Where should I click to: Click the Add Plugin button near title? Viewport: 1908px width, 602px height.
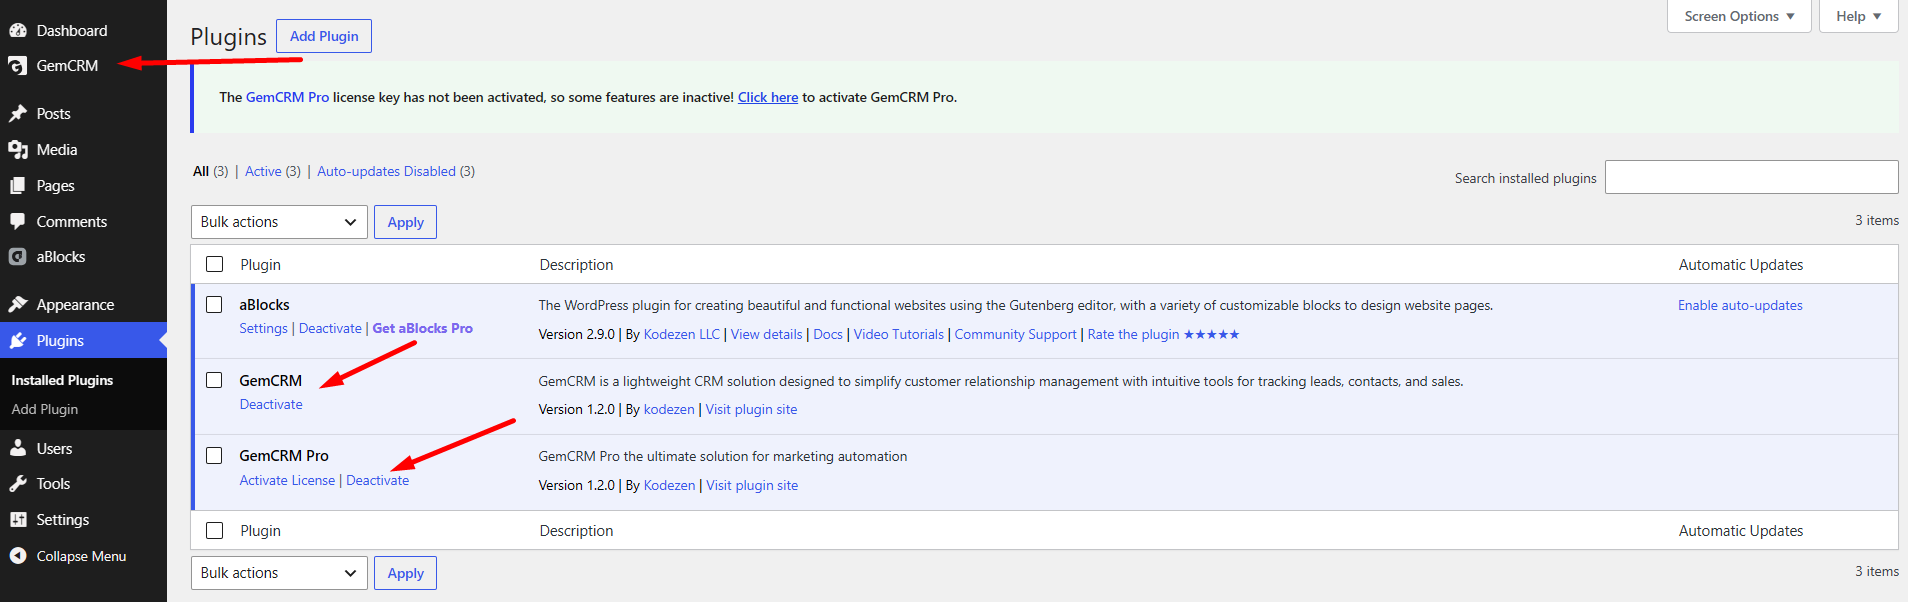pyautogui.click(x=324, y=36)
